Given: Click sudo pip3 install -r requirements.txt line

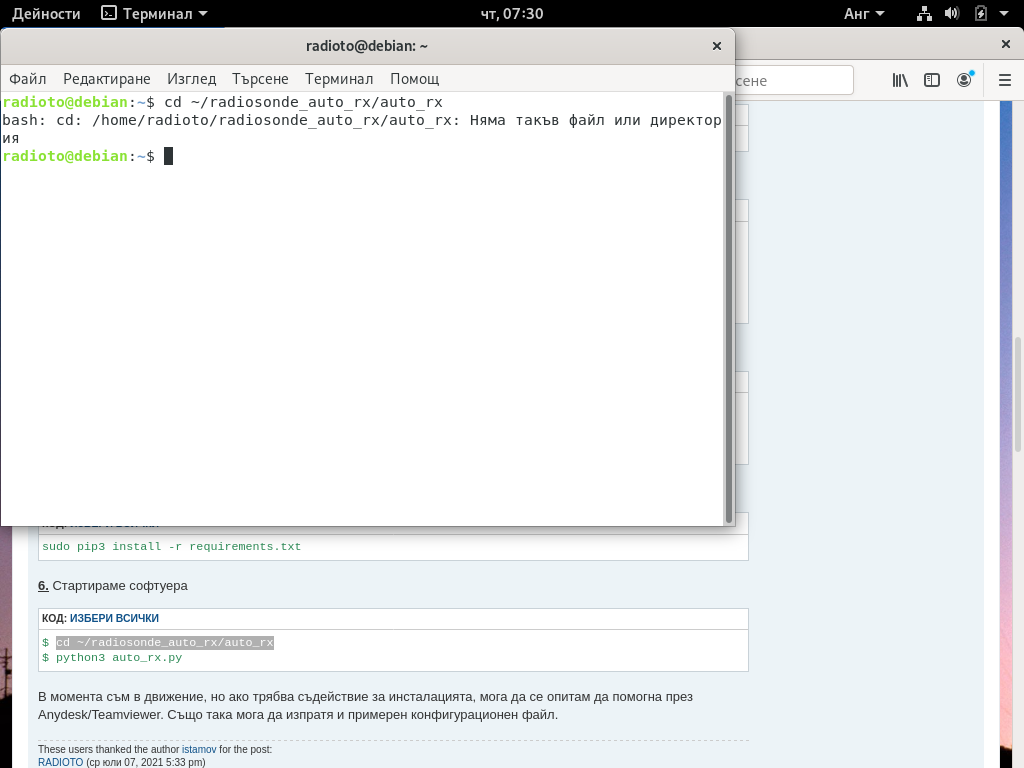Looking at the screenshot, I should 172,547.
